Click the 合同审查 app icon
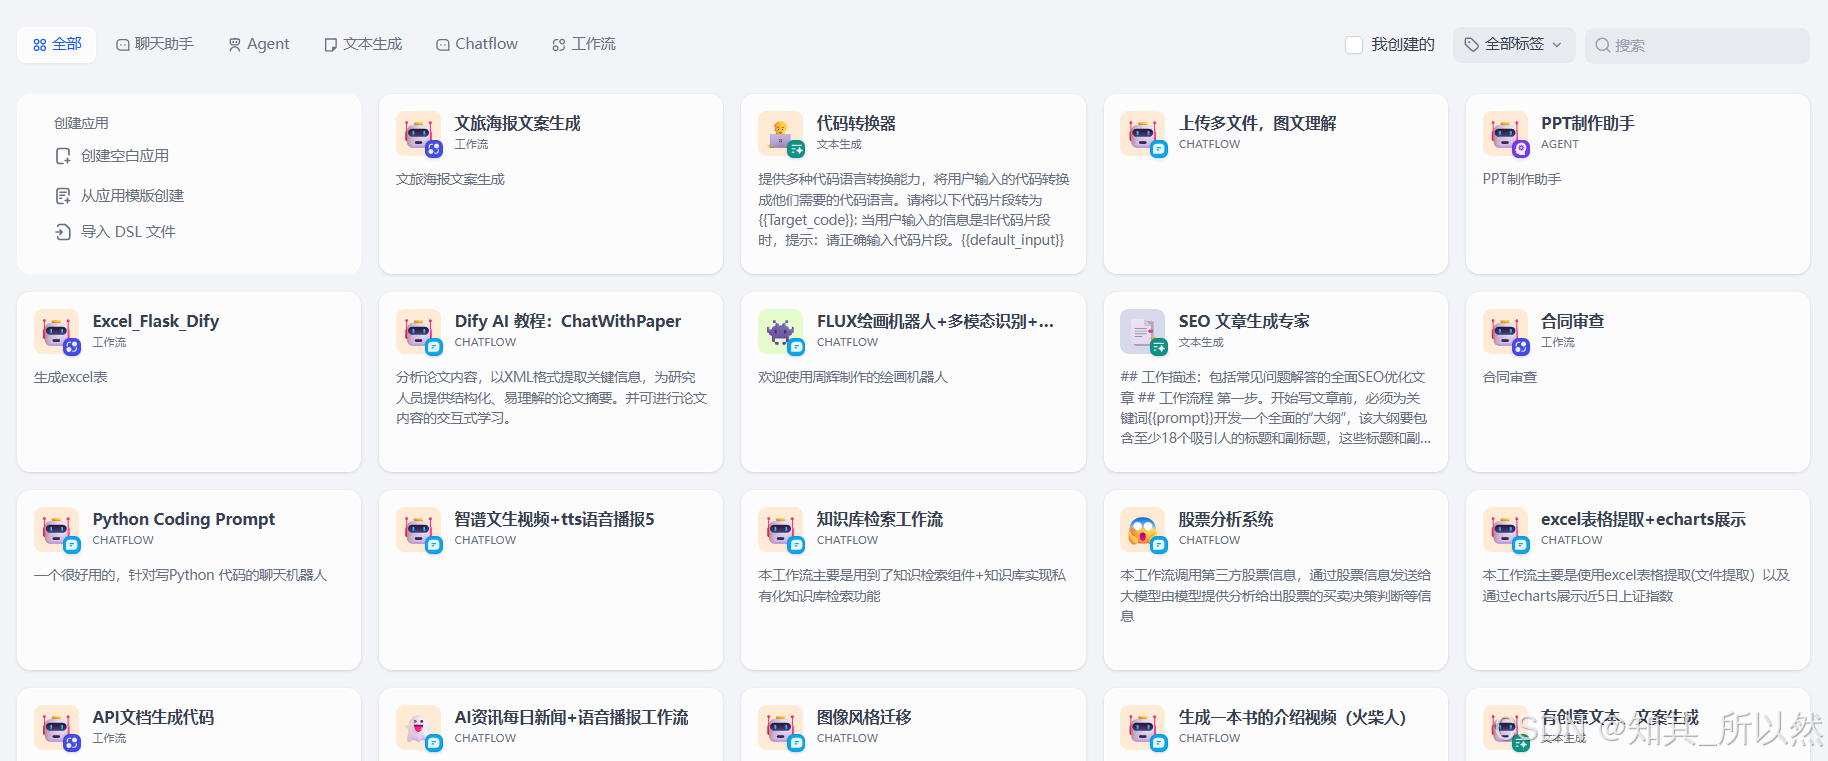The height and width of the screenshot is (761, 1828). tap(1504, 331)
